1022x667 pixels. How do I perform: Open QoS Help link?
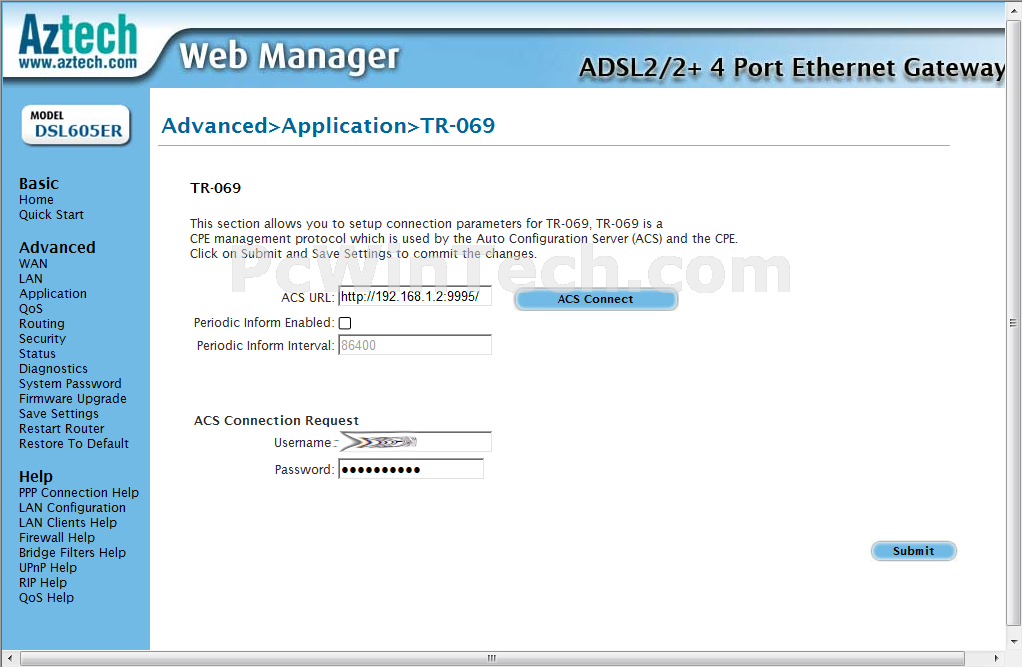point(46,597)
